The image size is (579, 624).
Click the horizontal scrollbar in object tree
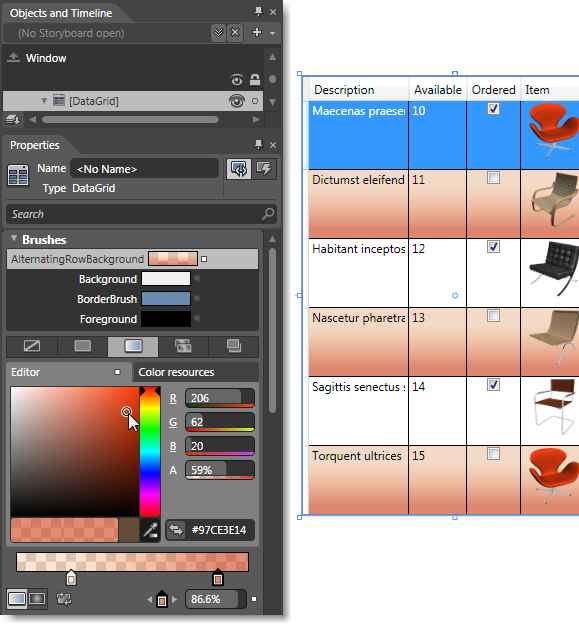click(x=130, y=119)
